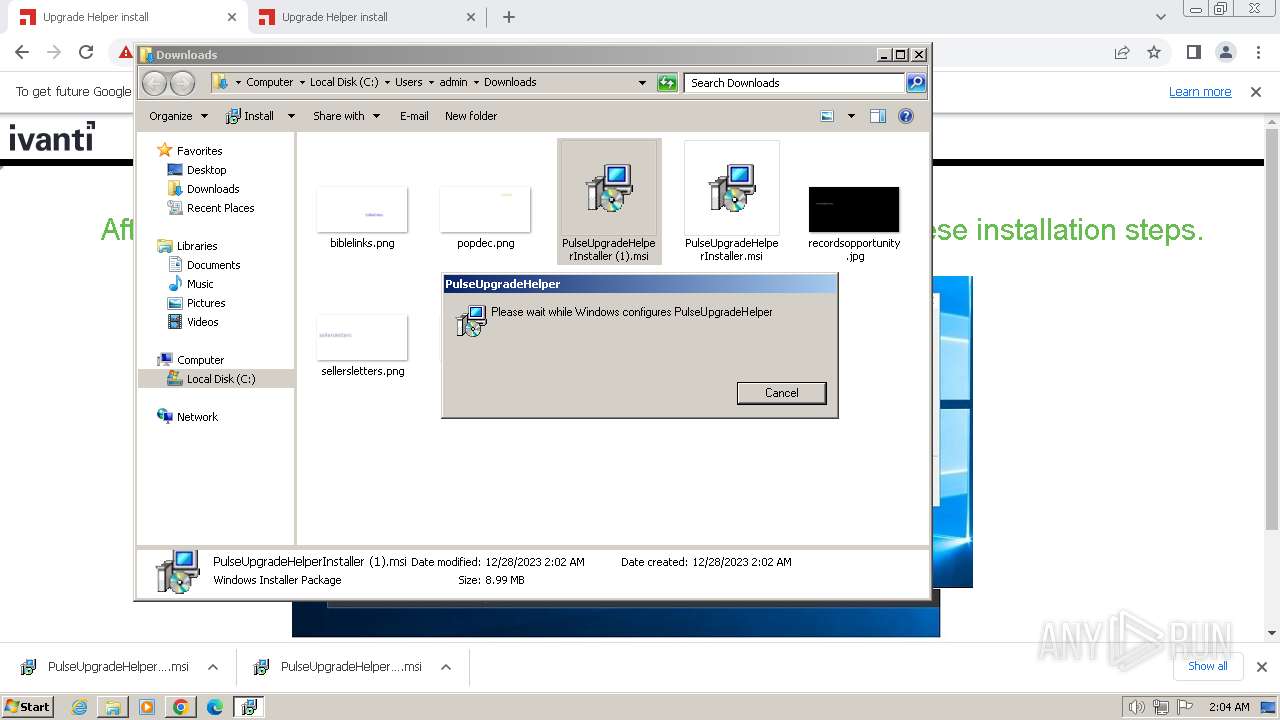This screenshot has width=1280, height=720.
Task: Click the search magnifier icon
Action: point(916,83)
